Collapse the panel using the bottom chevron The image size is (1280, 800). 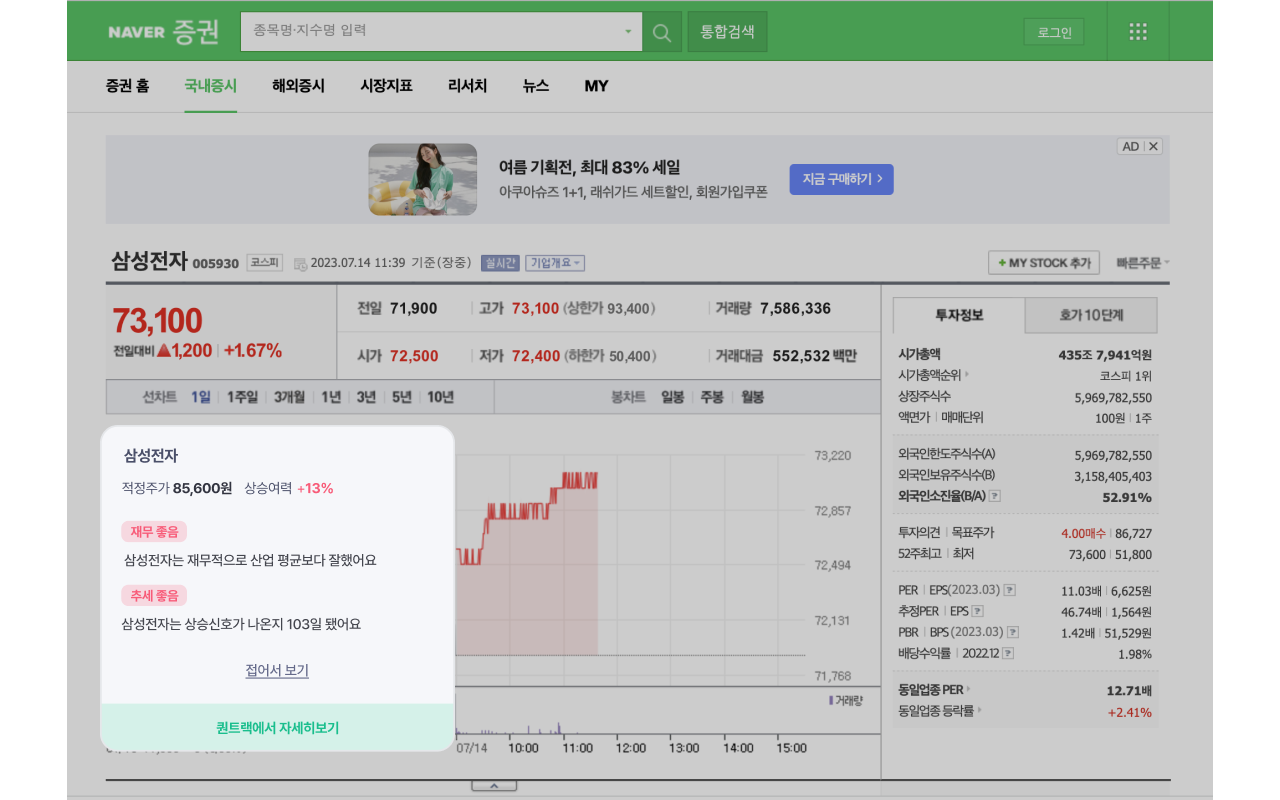point(494,786)
